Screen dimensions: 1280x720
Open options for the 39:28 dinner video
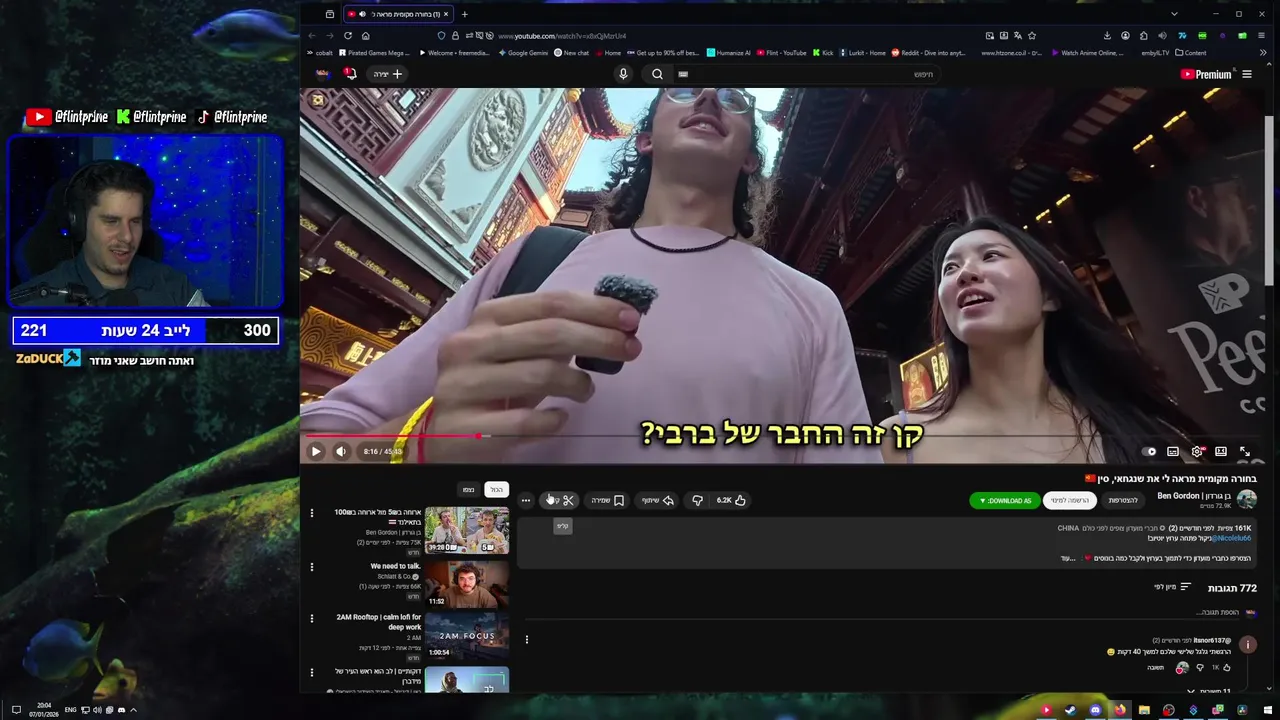(312, 513)
